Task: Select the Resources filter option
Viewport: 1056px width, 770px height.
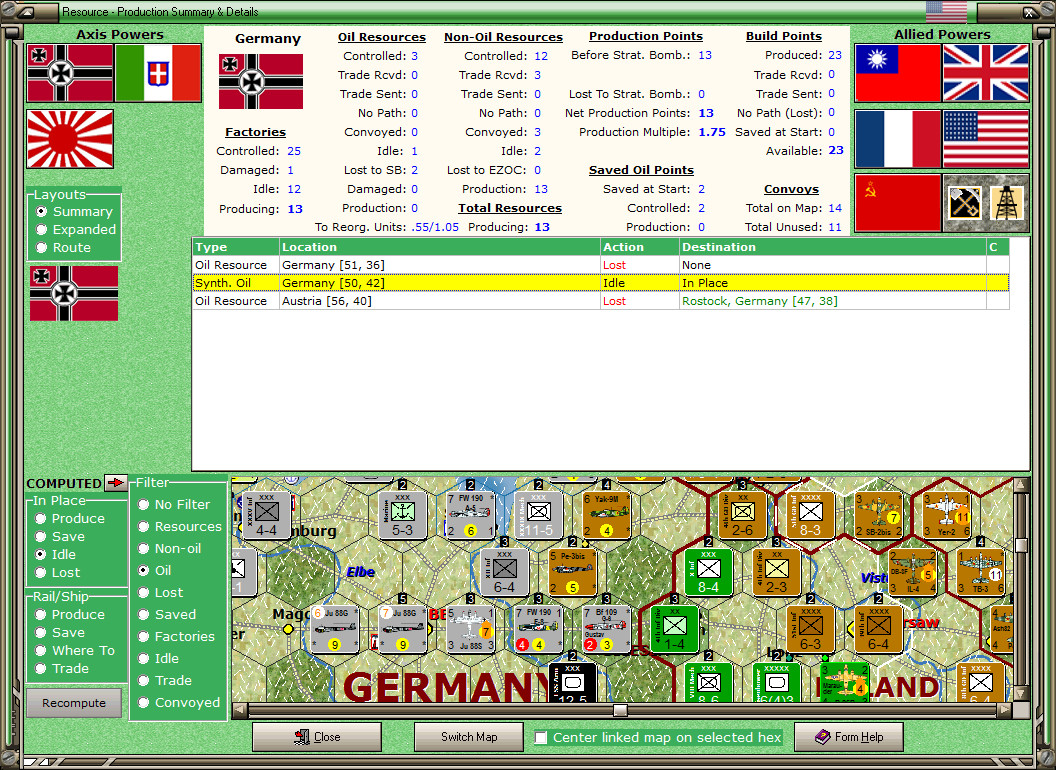Action: (141, 526)
